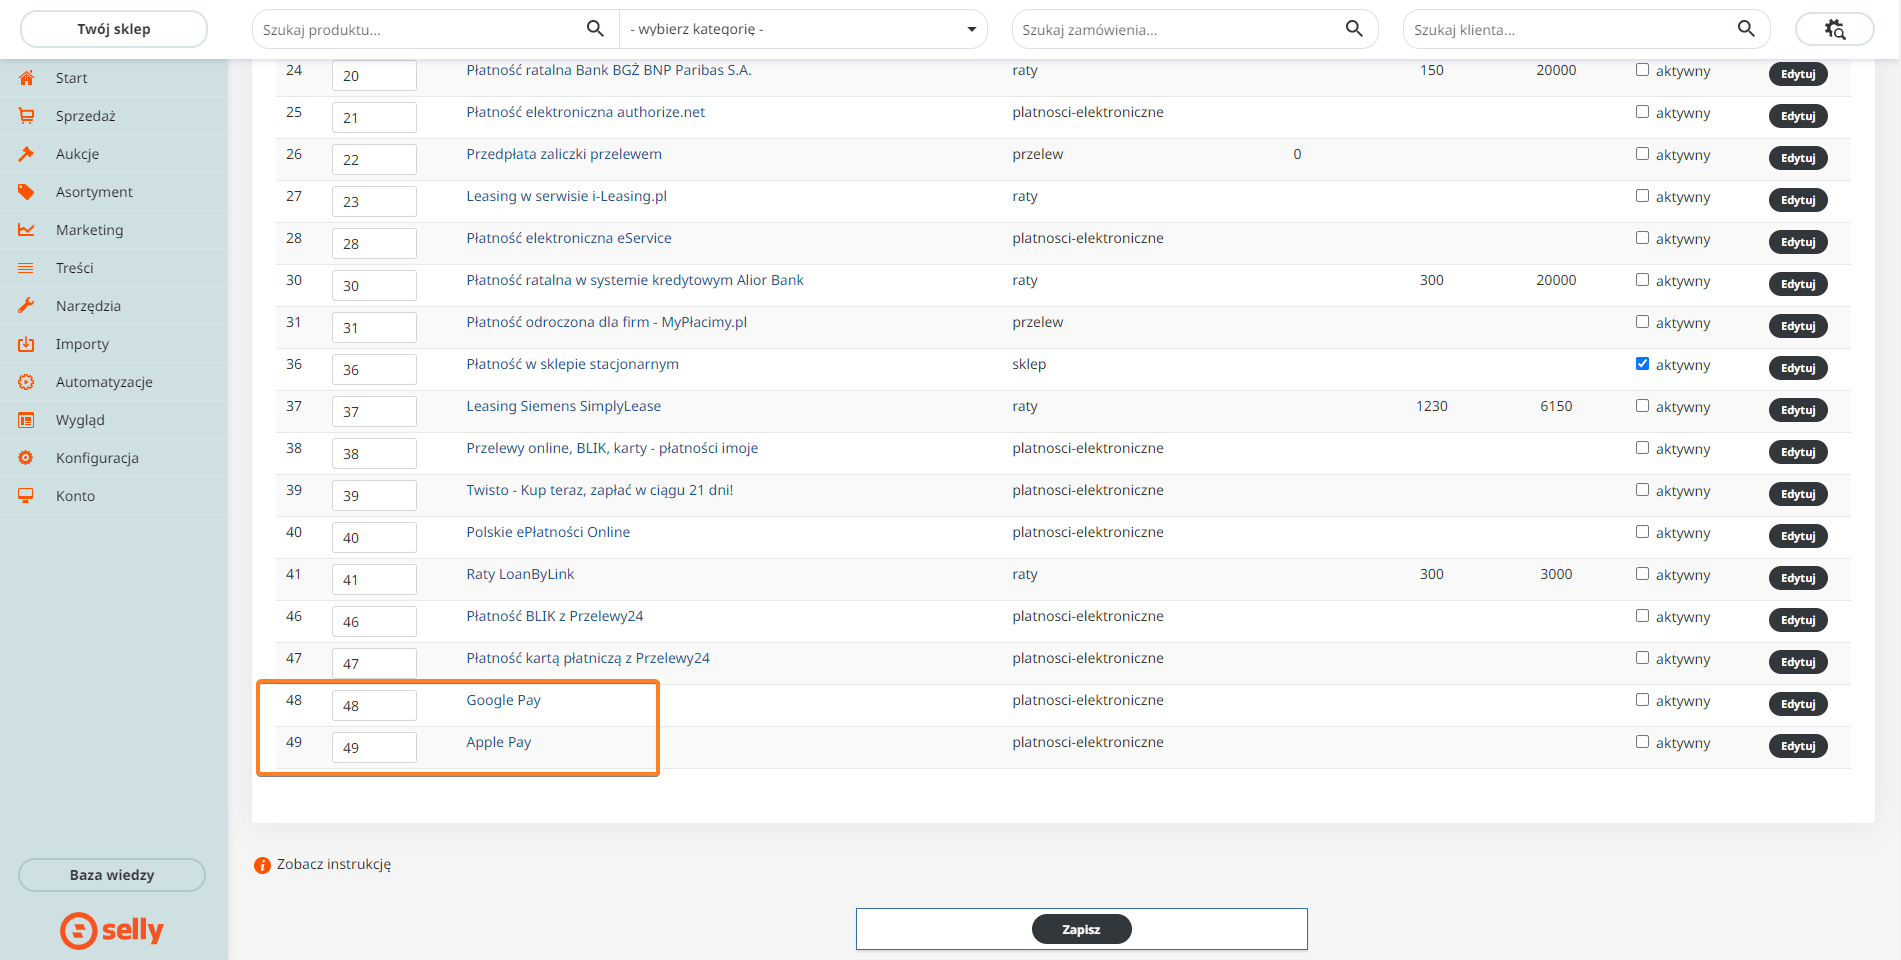Select the Asortyment tag icon
Viewport: 1901px width, 960px height.
coord(26,192)
